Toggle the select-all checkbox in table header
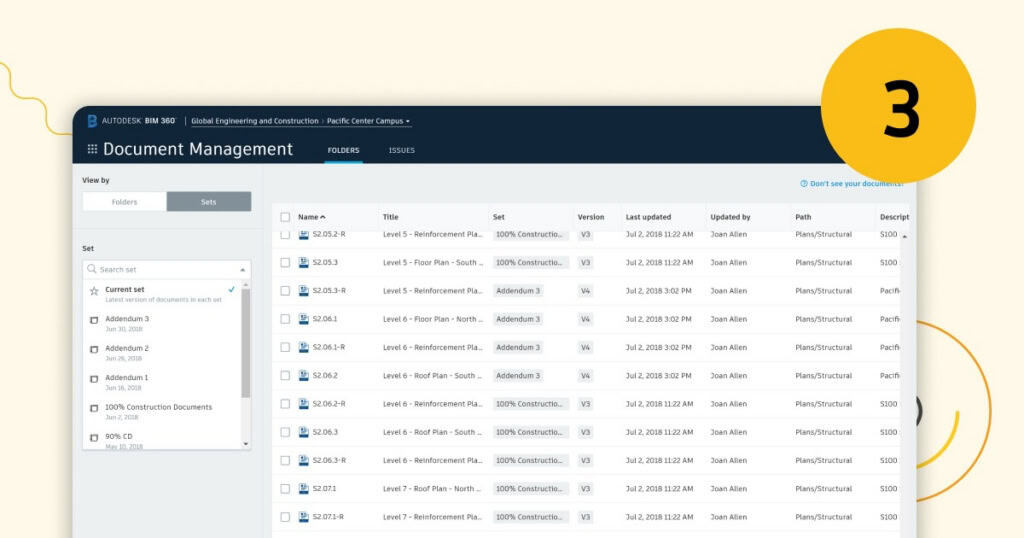The width and height of the screenshot is (1024, 538). (285, 217)
